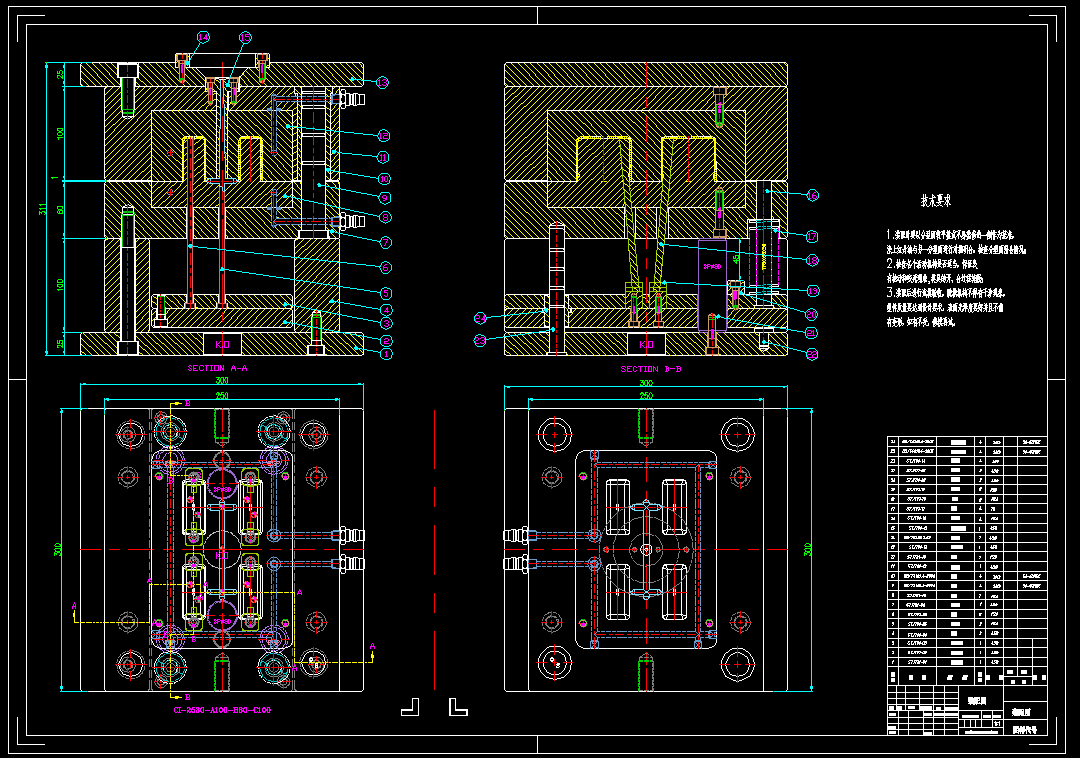Select part balloon number 10
The height and width of the screenshot is (758, 1080).
[x=384, y=179]
